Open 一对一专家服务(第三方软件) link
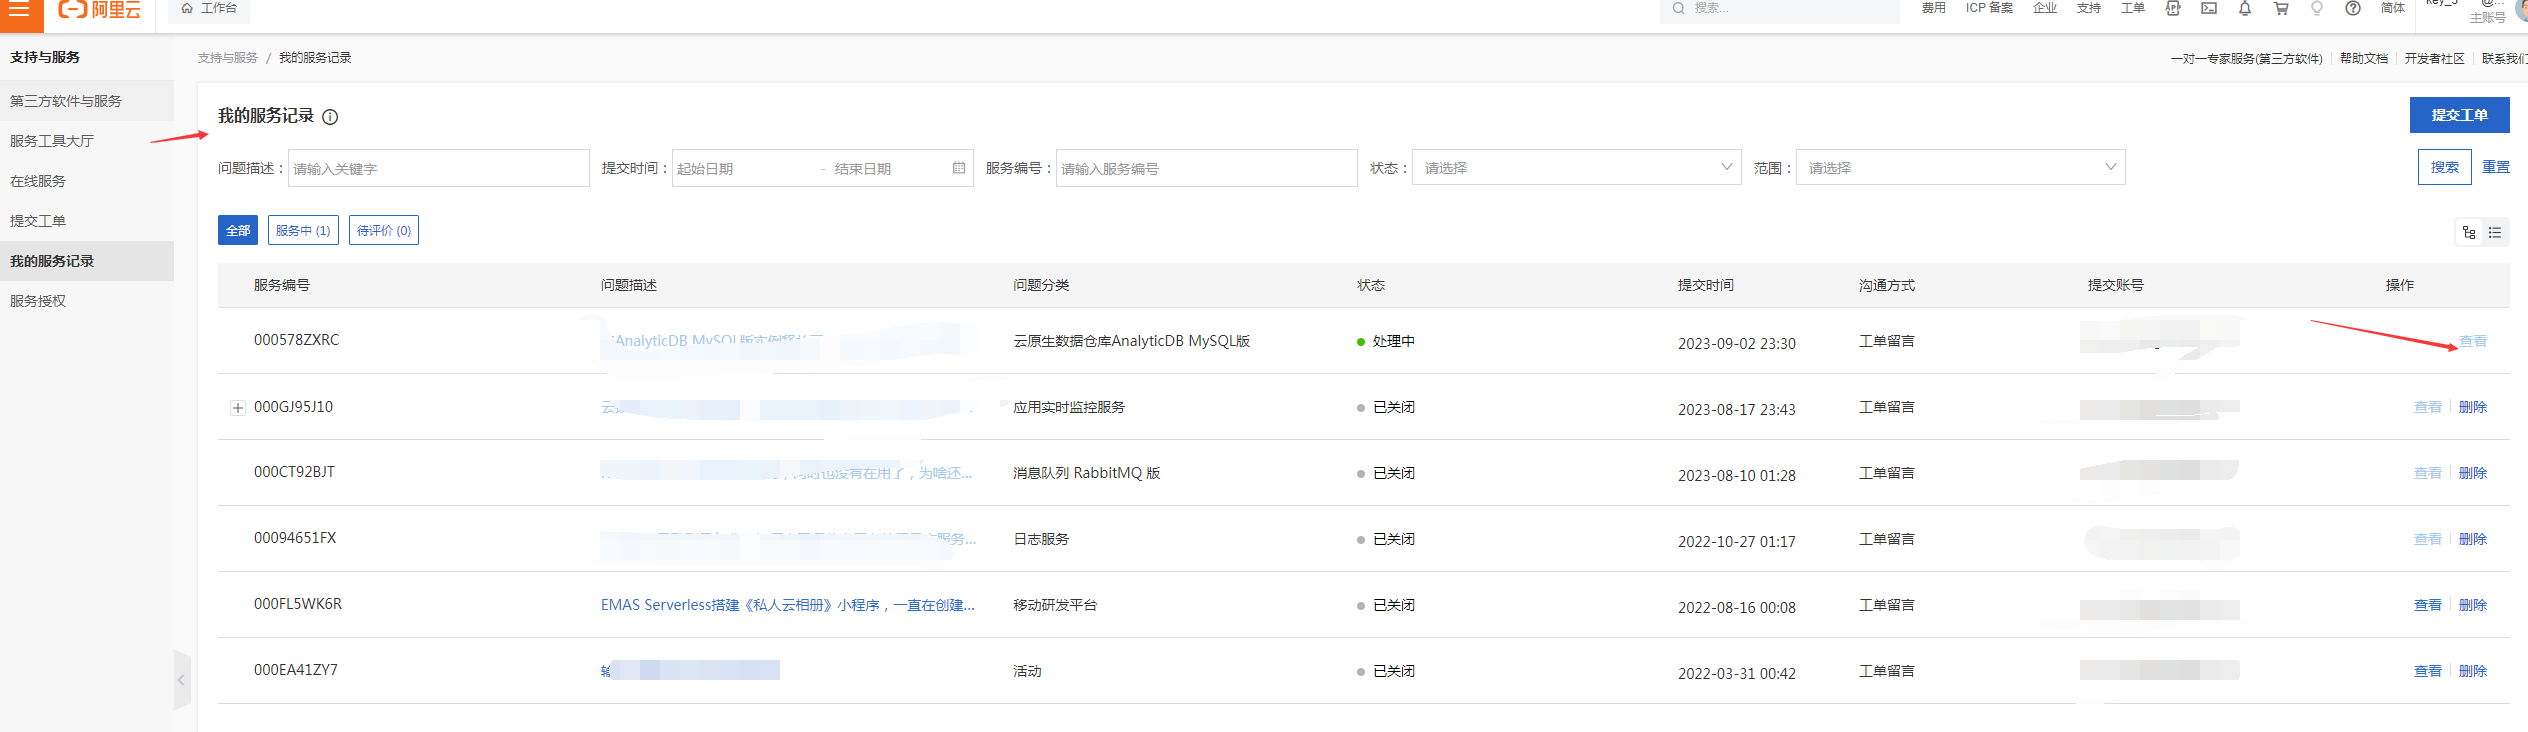 (2246, 59)
